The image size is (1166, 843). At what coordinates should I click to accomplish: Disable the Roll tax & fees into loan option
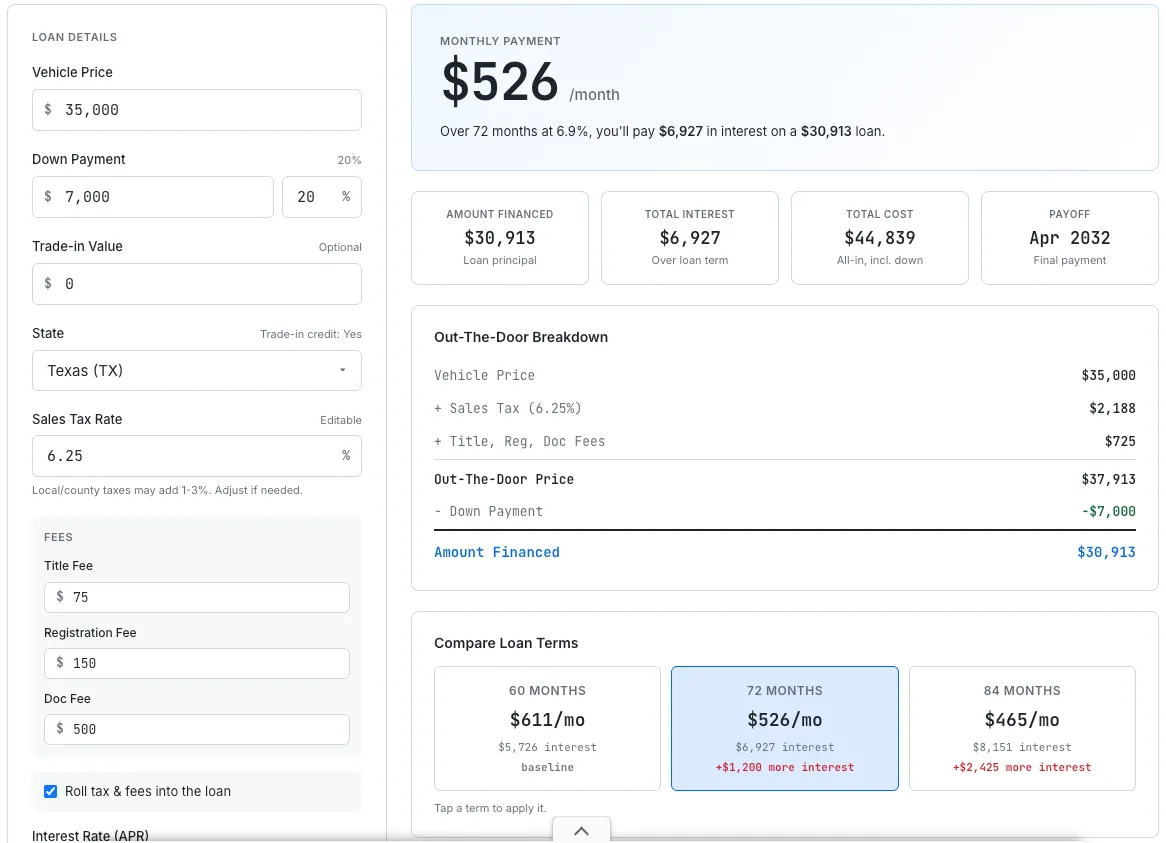click(50, 791)
